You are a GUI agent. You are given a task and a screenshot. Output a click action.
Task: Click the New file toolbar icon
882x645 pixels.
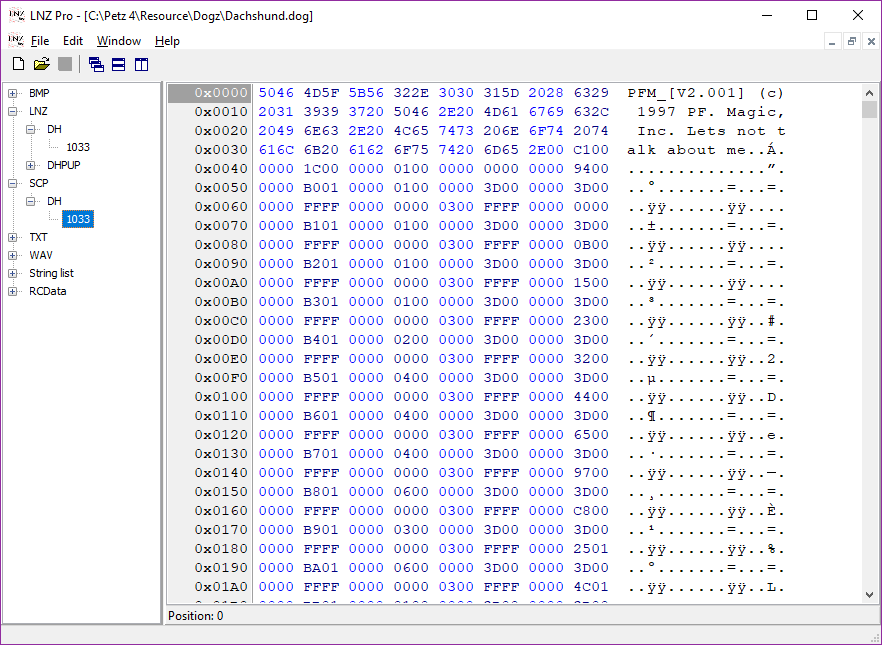[x=18, y=65]
